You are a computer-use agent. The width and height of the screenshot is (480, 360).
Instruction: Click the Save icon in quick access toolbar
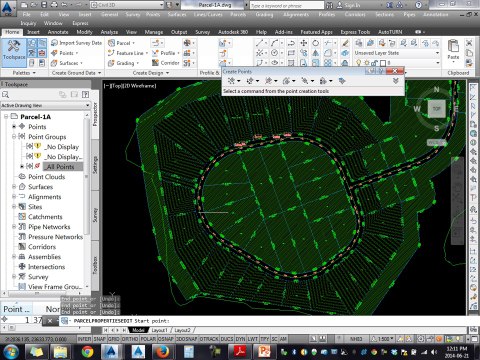point(44,5)
